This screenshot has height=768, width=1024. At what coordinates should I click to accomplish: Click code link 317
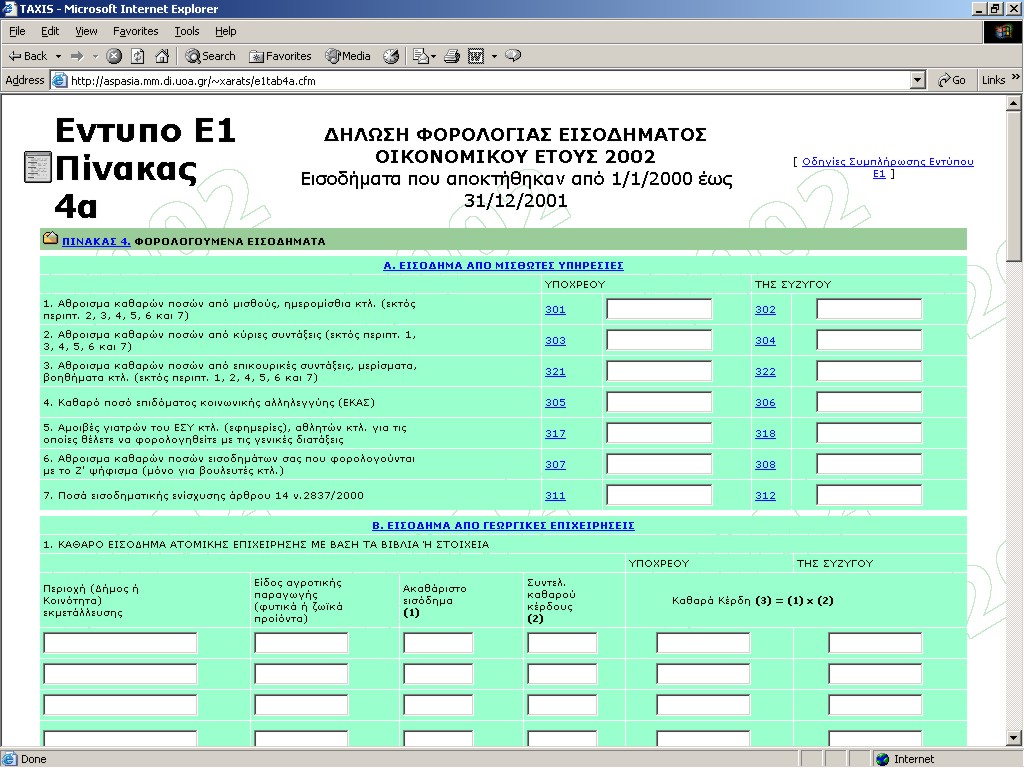pos(555,434)
